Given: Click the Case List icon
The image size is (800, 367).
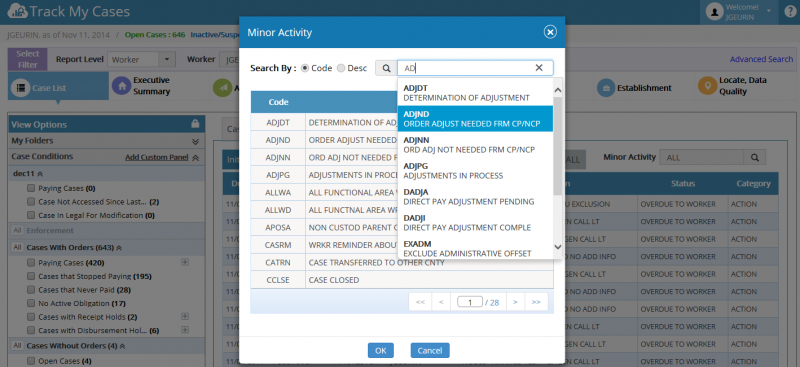Looking at the screenshot, I should click(x=21, y=88).
